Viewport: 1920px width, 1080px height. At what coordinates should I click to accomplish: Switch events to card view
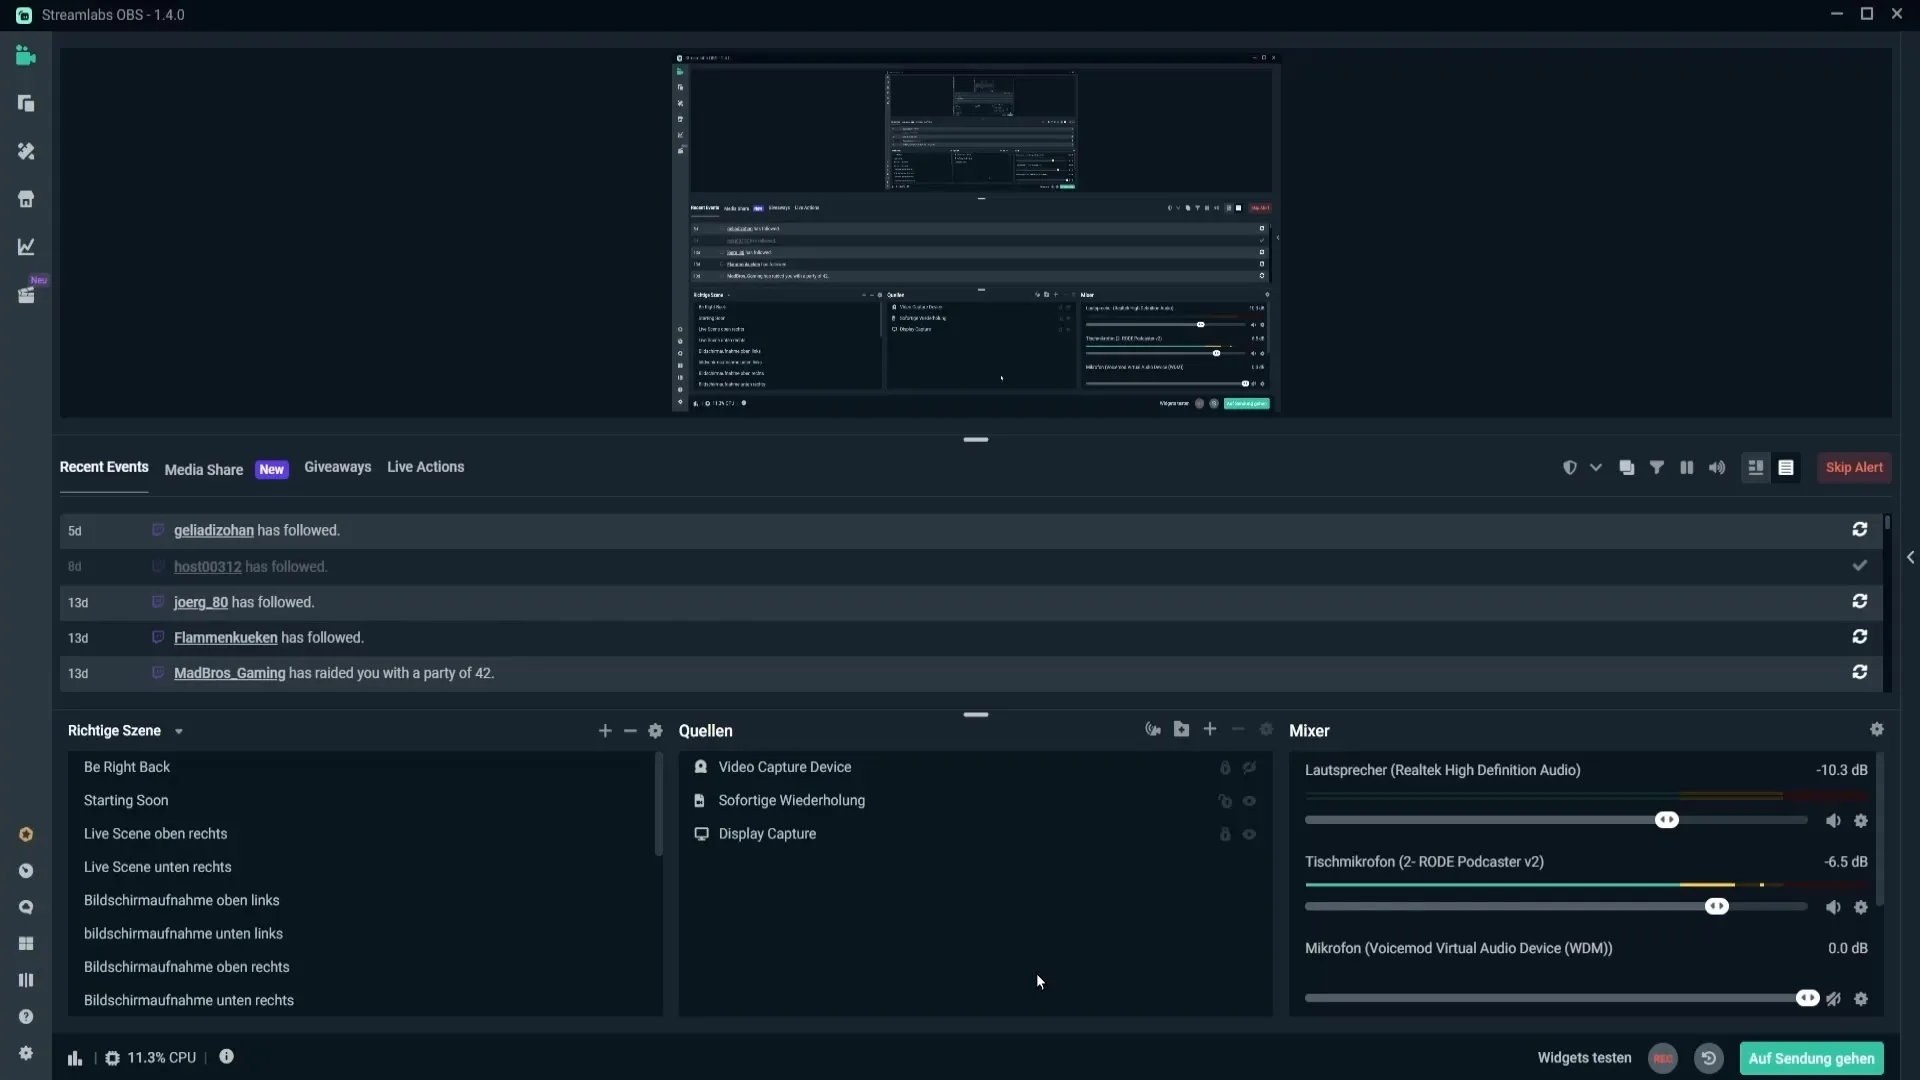[x=1756, y=468]
